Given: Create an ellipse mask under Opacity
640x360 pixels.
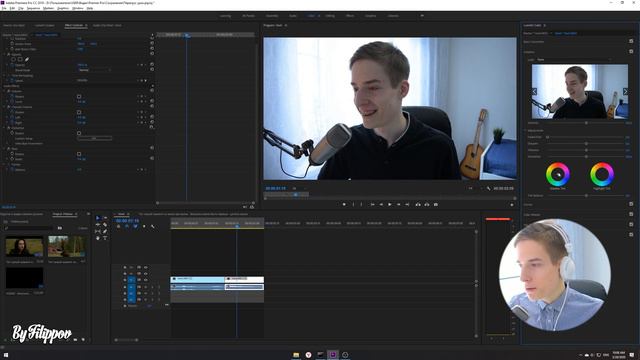Looking at the screenshot, I should (13, 59).
